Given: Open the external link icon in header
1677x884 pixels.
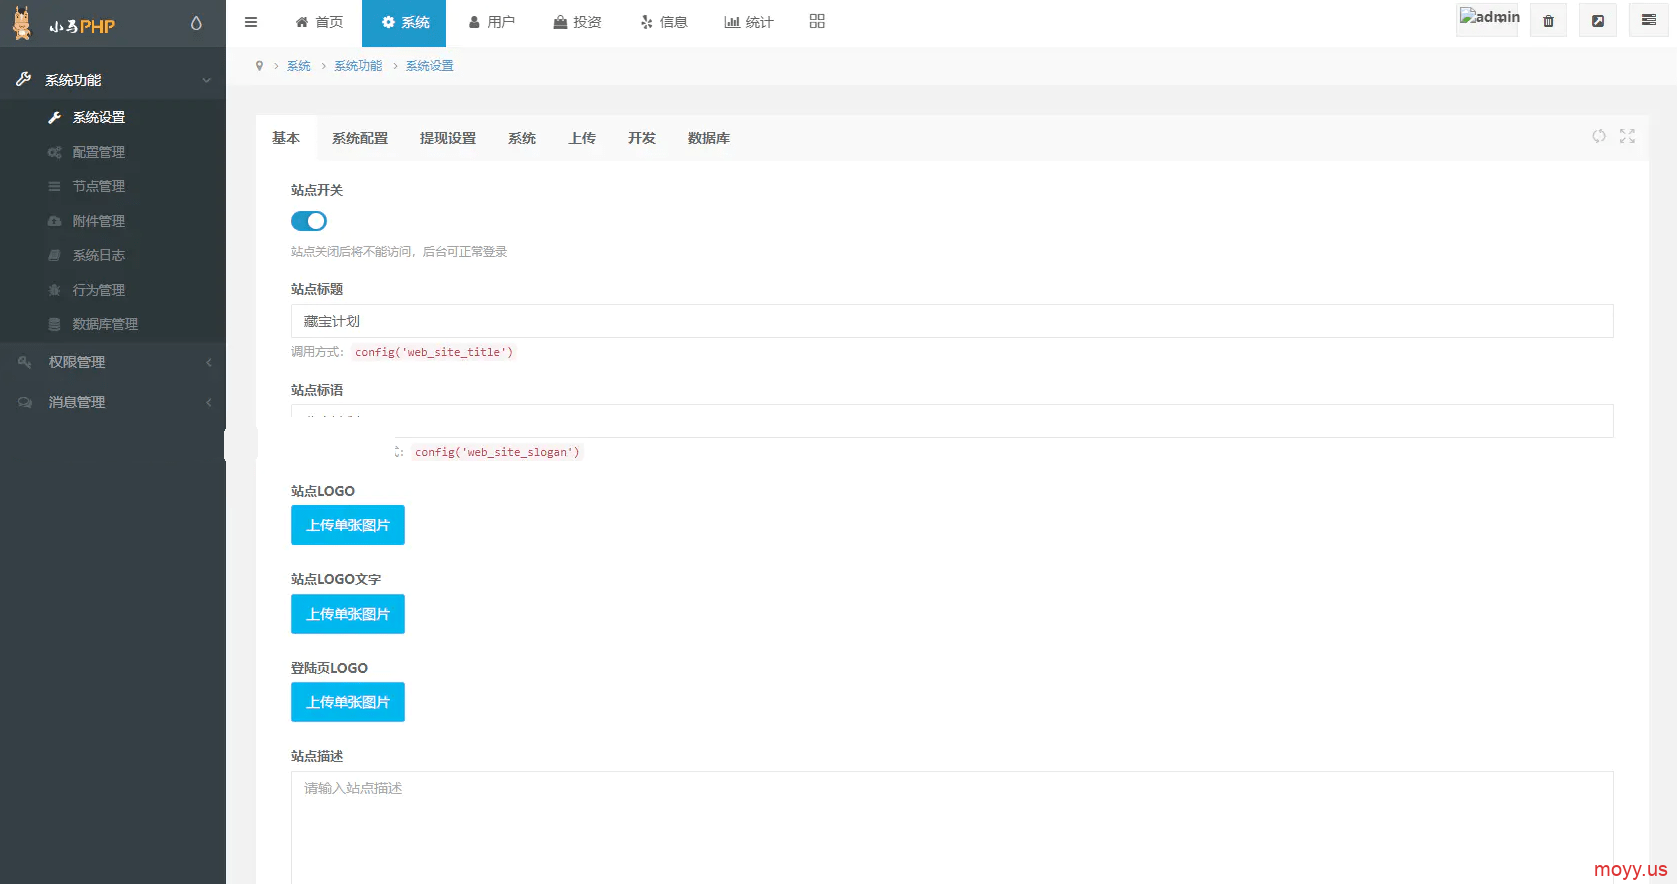Looking at the screenshot, I should [x=1598, y=21].
